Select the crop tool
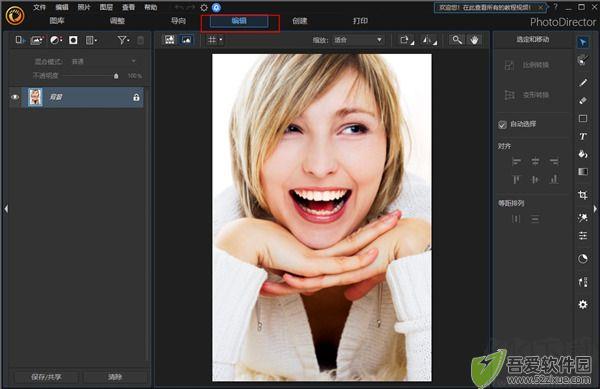The image size is (600, 389). tap(583, 195)
